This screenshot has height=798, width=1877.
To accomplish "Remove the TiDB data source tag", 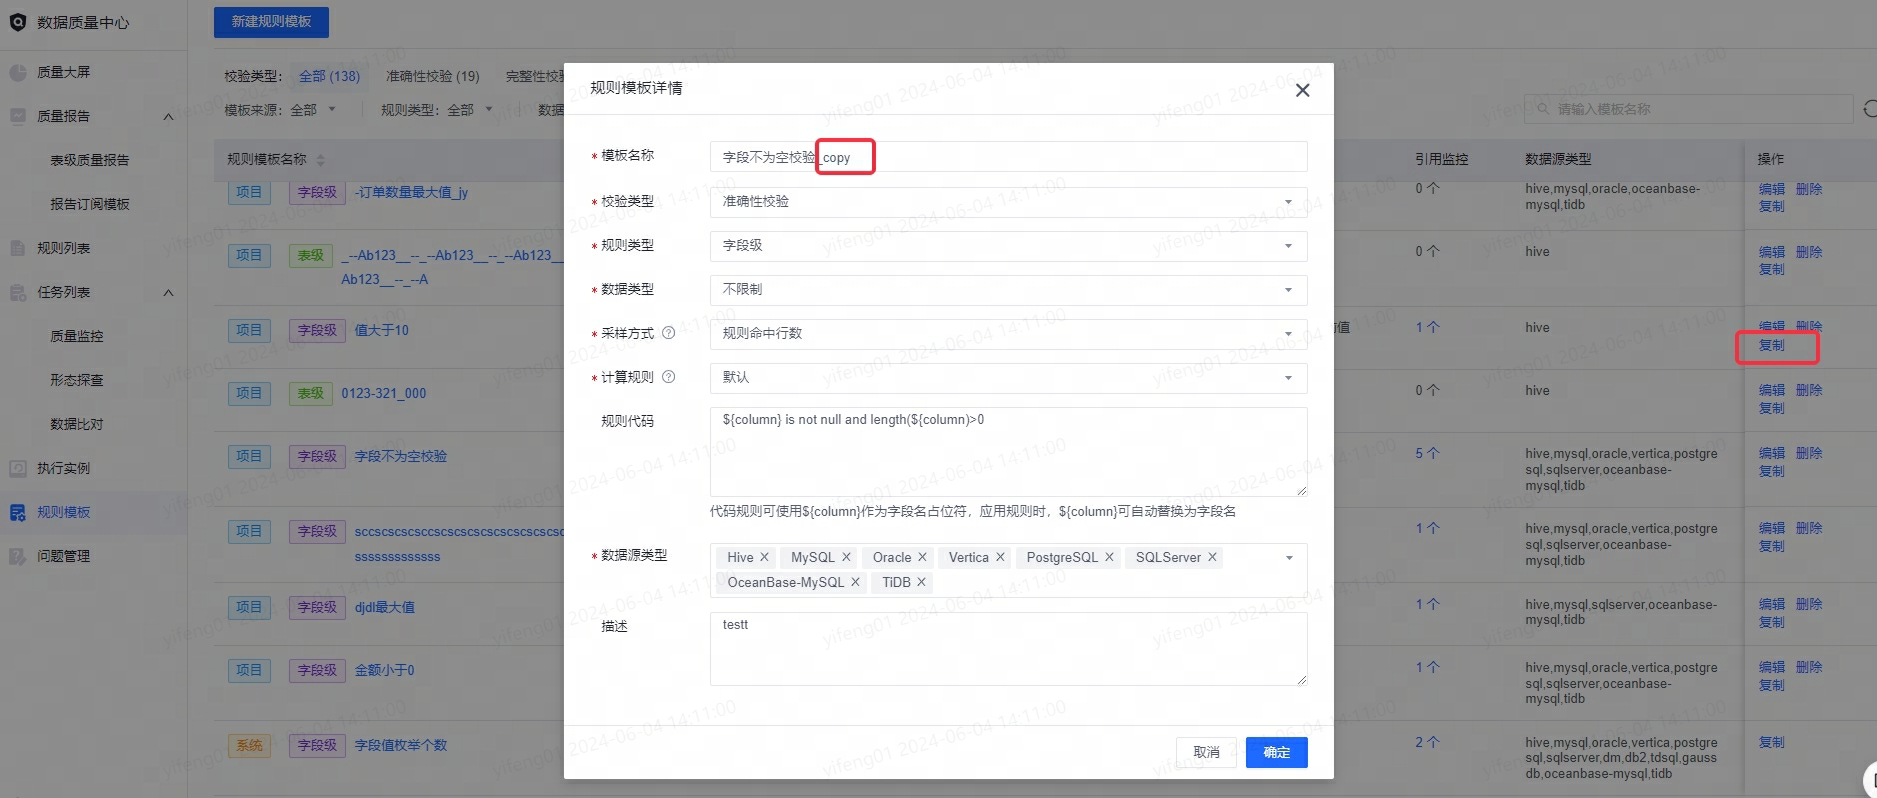I will coord(921,582).
